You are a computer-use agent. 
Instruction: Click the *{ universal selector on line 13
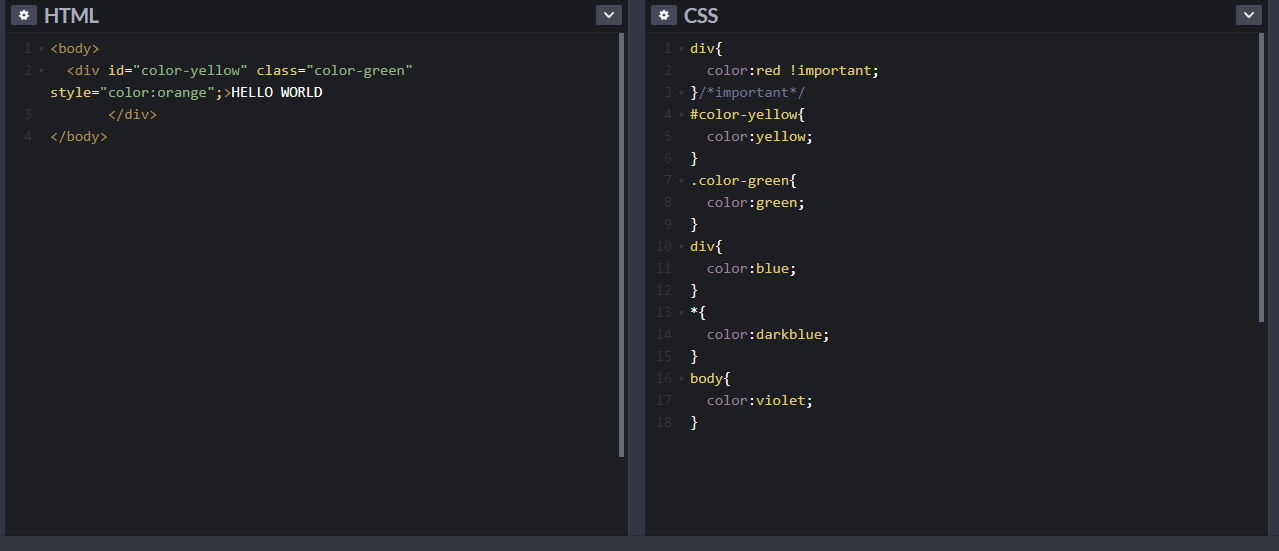698,312
